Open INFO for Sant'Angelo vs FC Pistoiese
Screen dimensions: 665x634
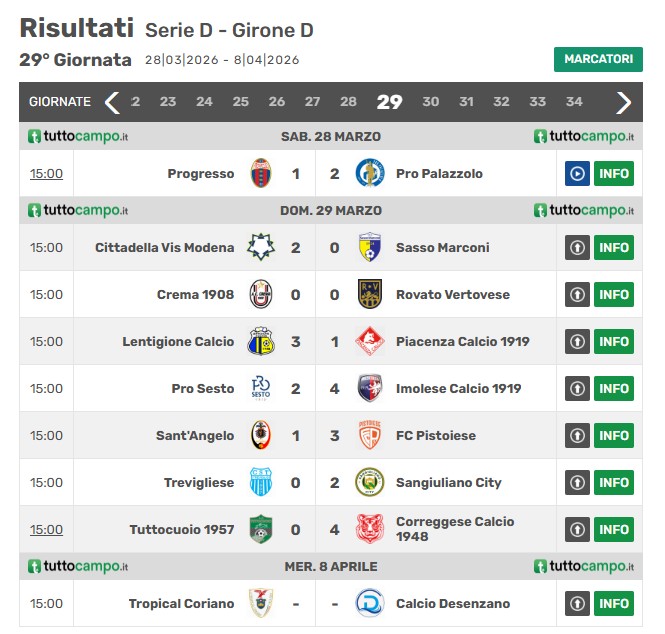point(614,436)
